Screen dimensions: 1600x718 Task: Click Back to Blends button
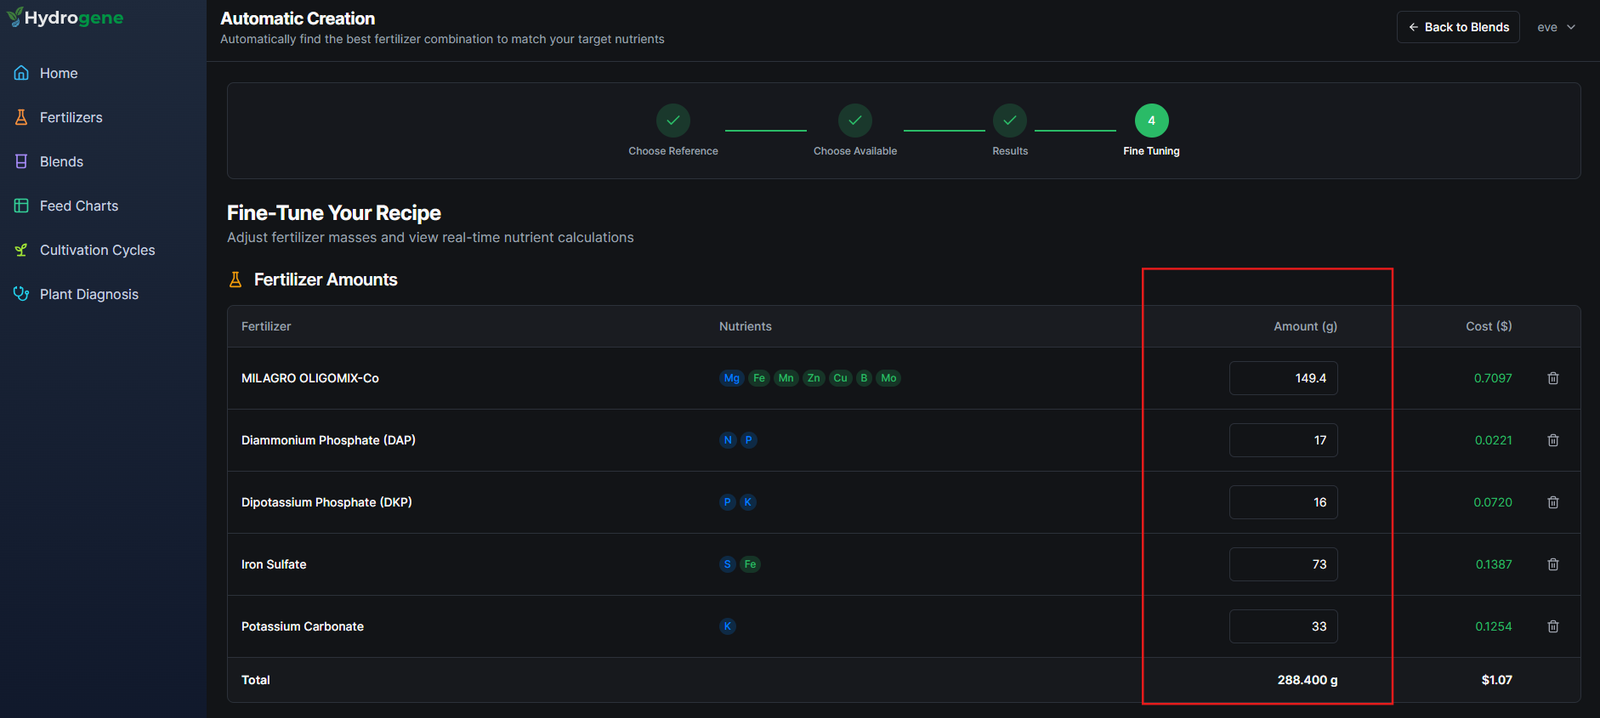pos(1458,27)
